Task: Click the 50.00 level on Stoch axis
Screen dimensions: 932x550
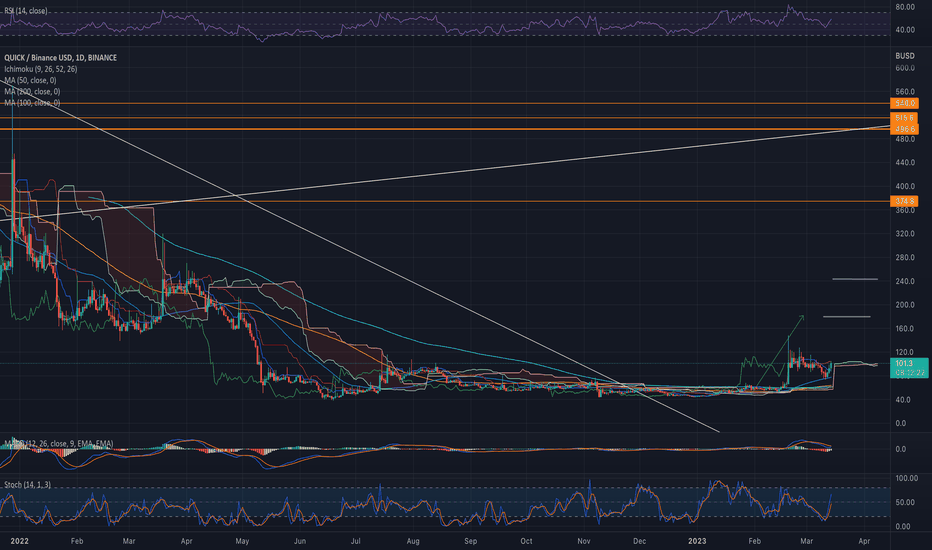Action: point(905,502)
